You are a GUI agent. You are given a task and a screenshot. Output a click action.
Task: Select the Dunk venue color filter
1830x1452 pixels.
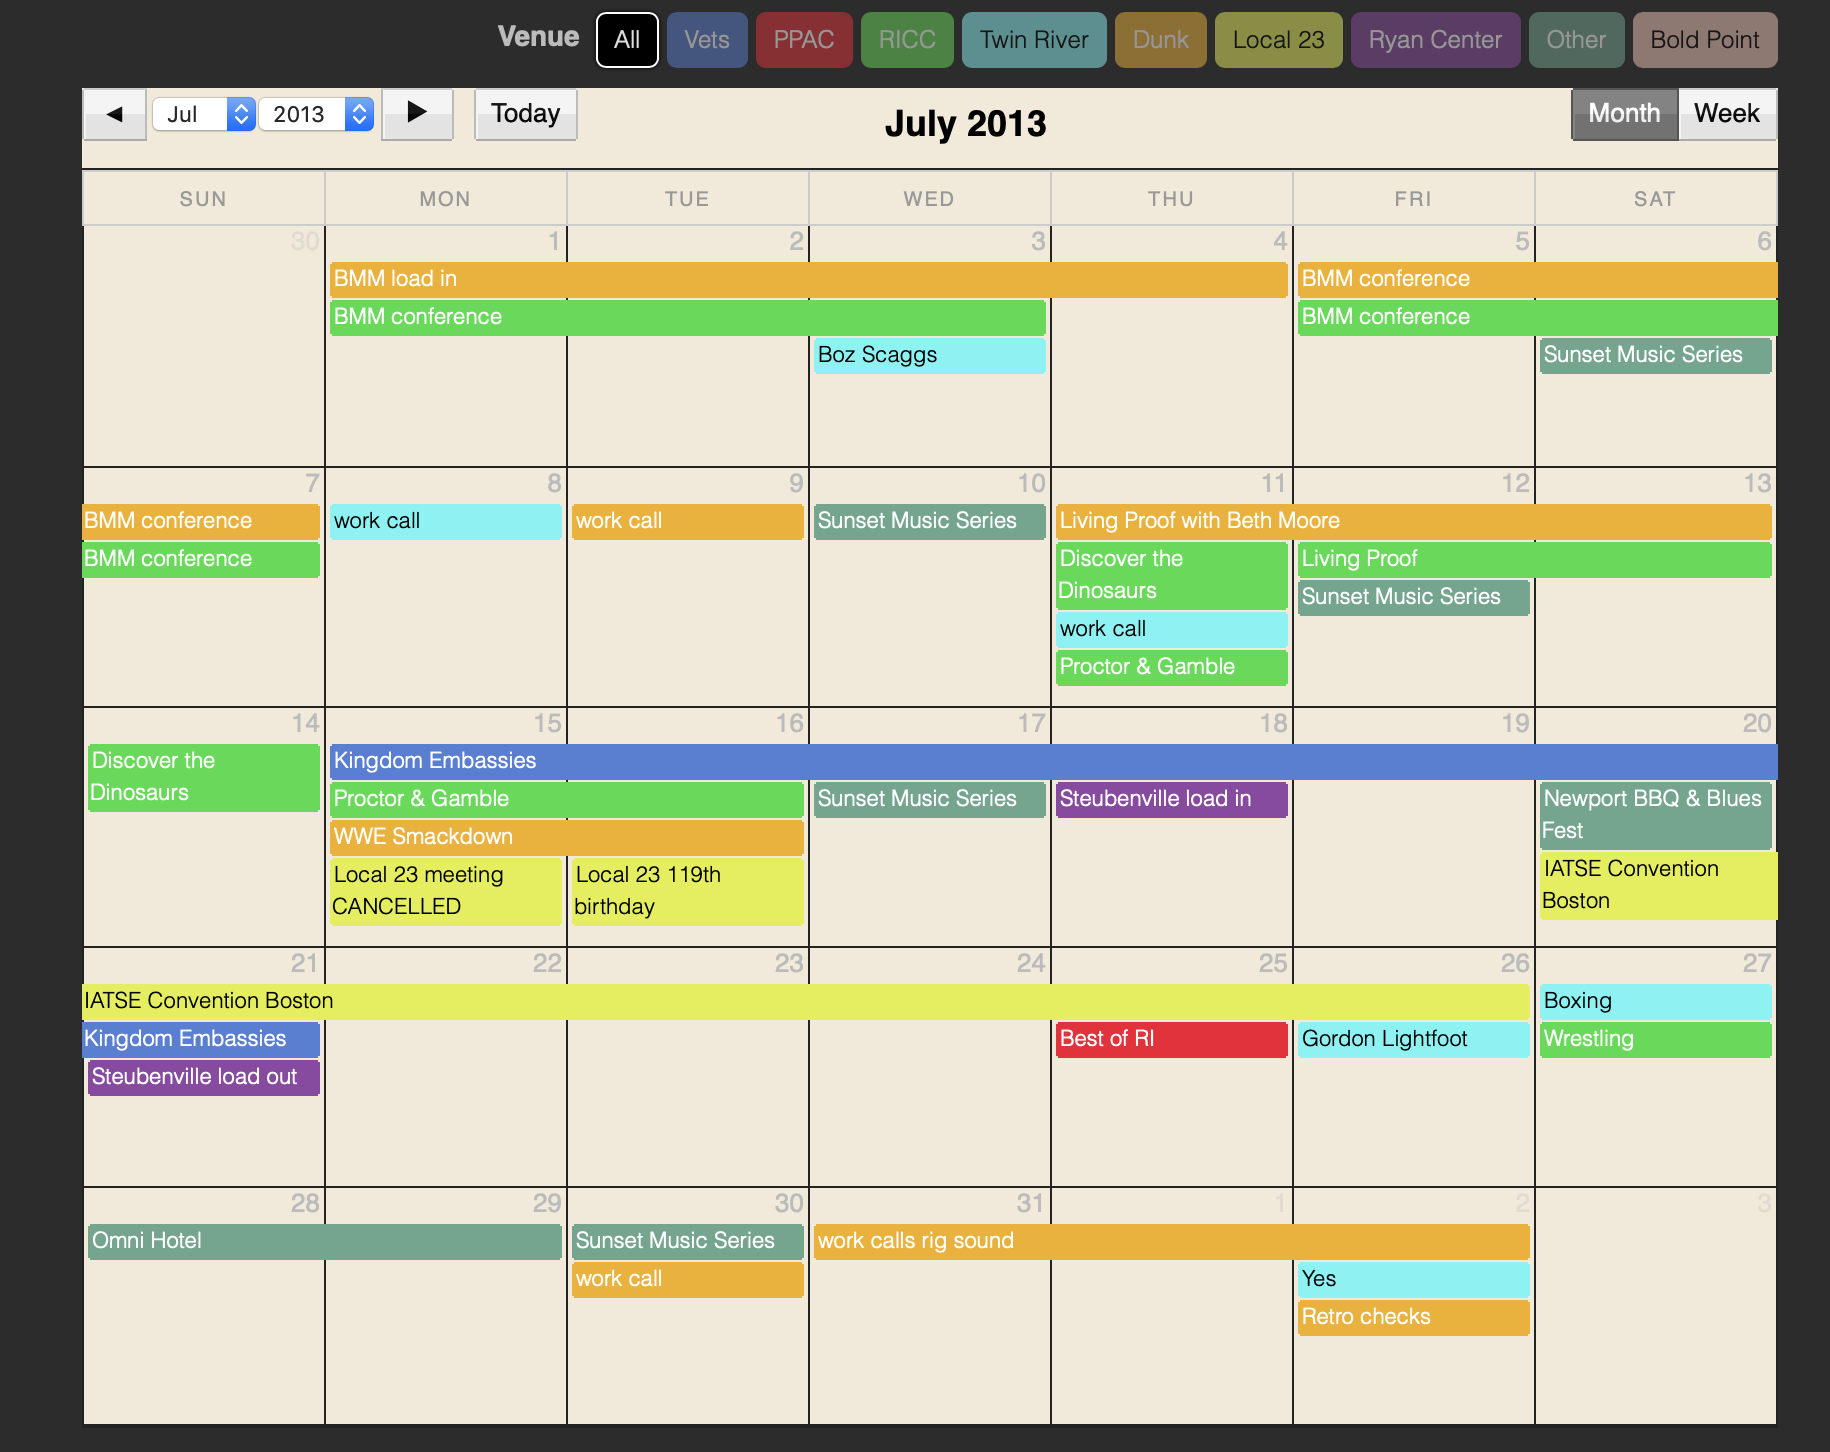(1160, 40)
